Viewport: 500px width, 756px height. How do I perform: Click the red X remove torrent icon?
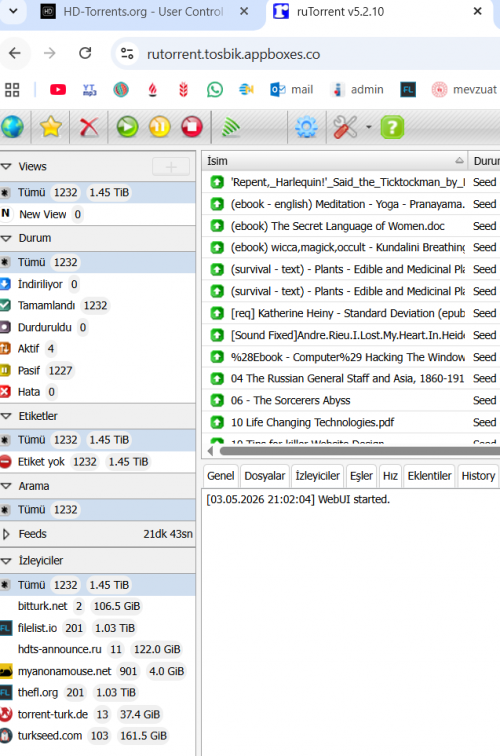pyautogui.click(x=89, y=127)
